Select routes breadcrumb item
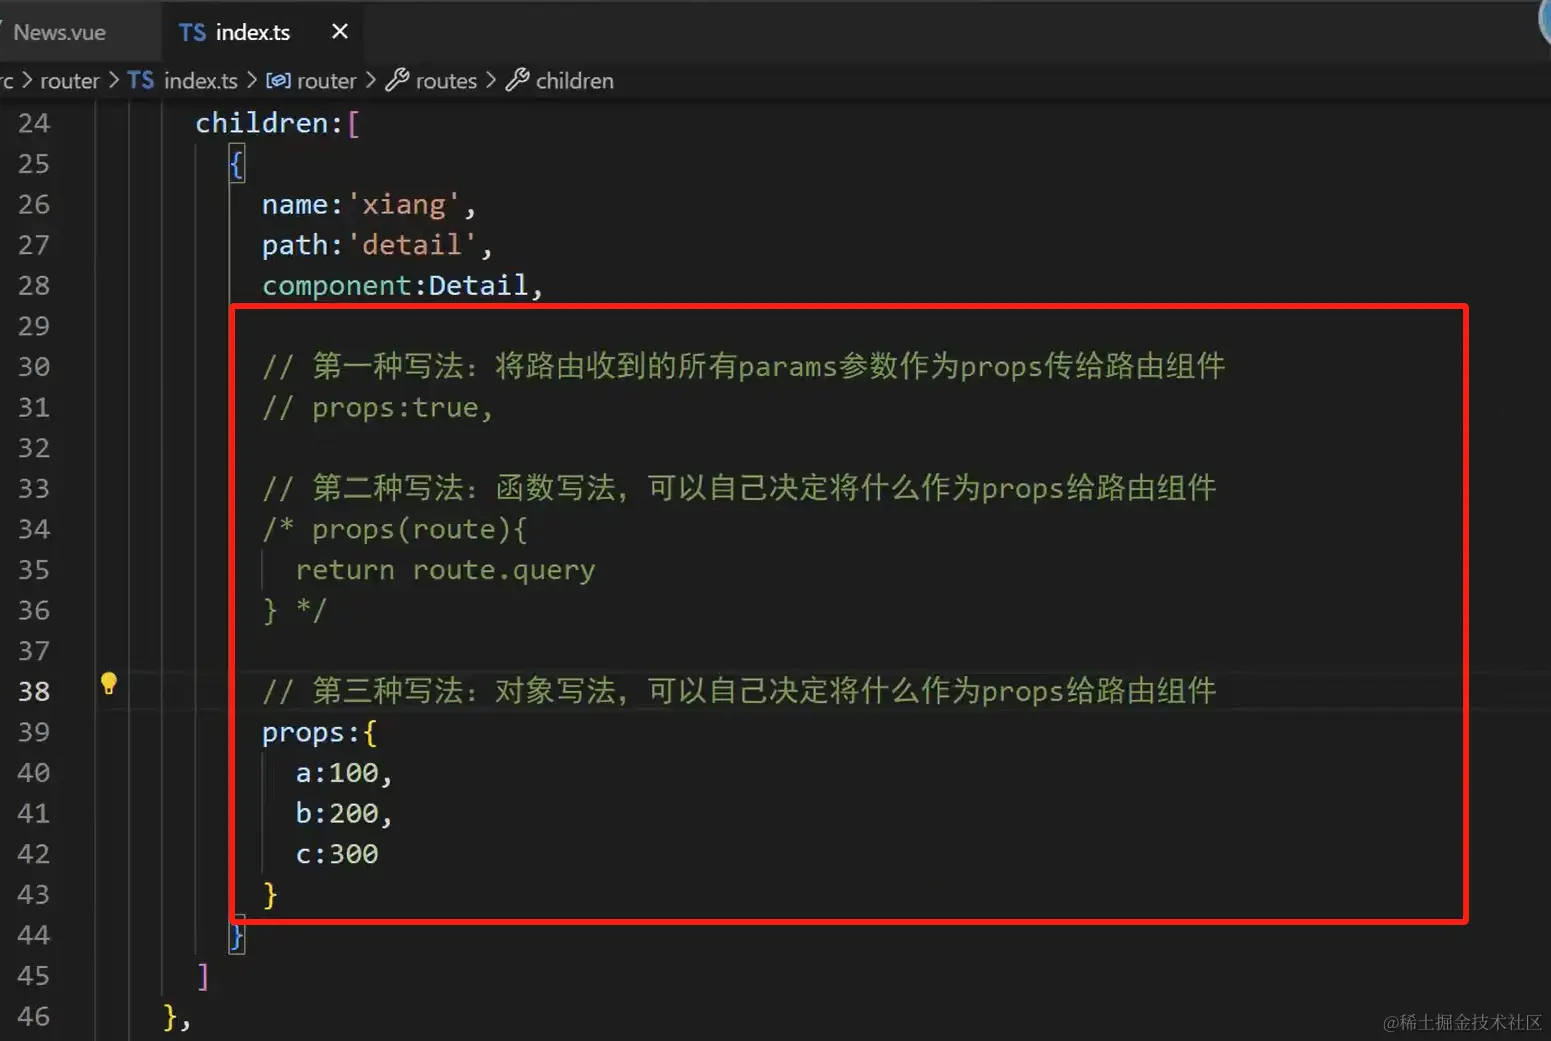The image size is (1551, 1041). [446, 81]
